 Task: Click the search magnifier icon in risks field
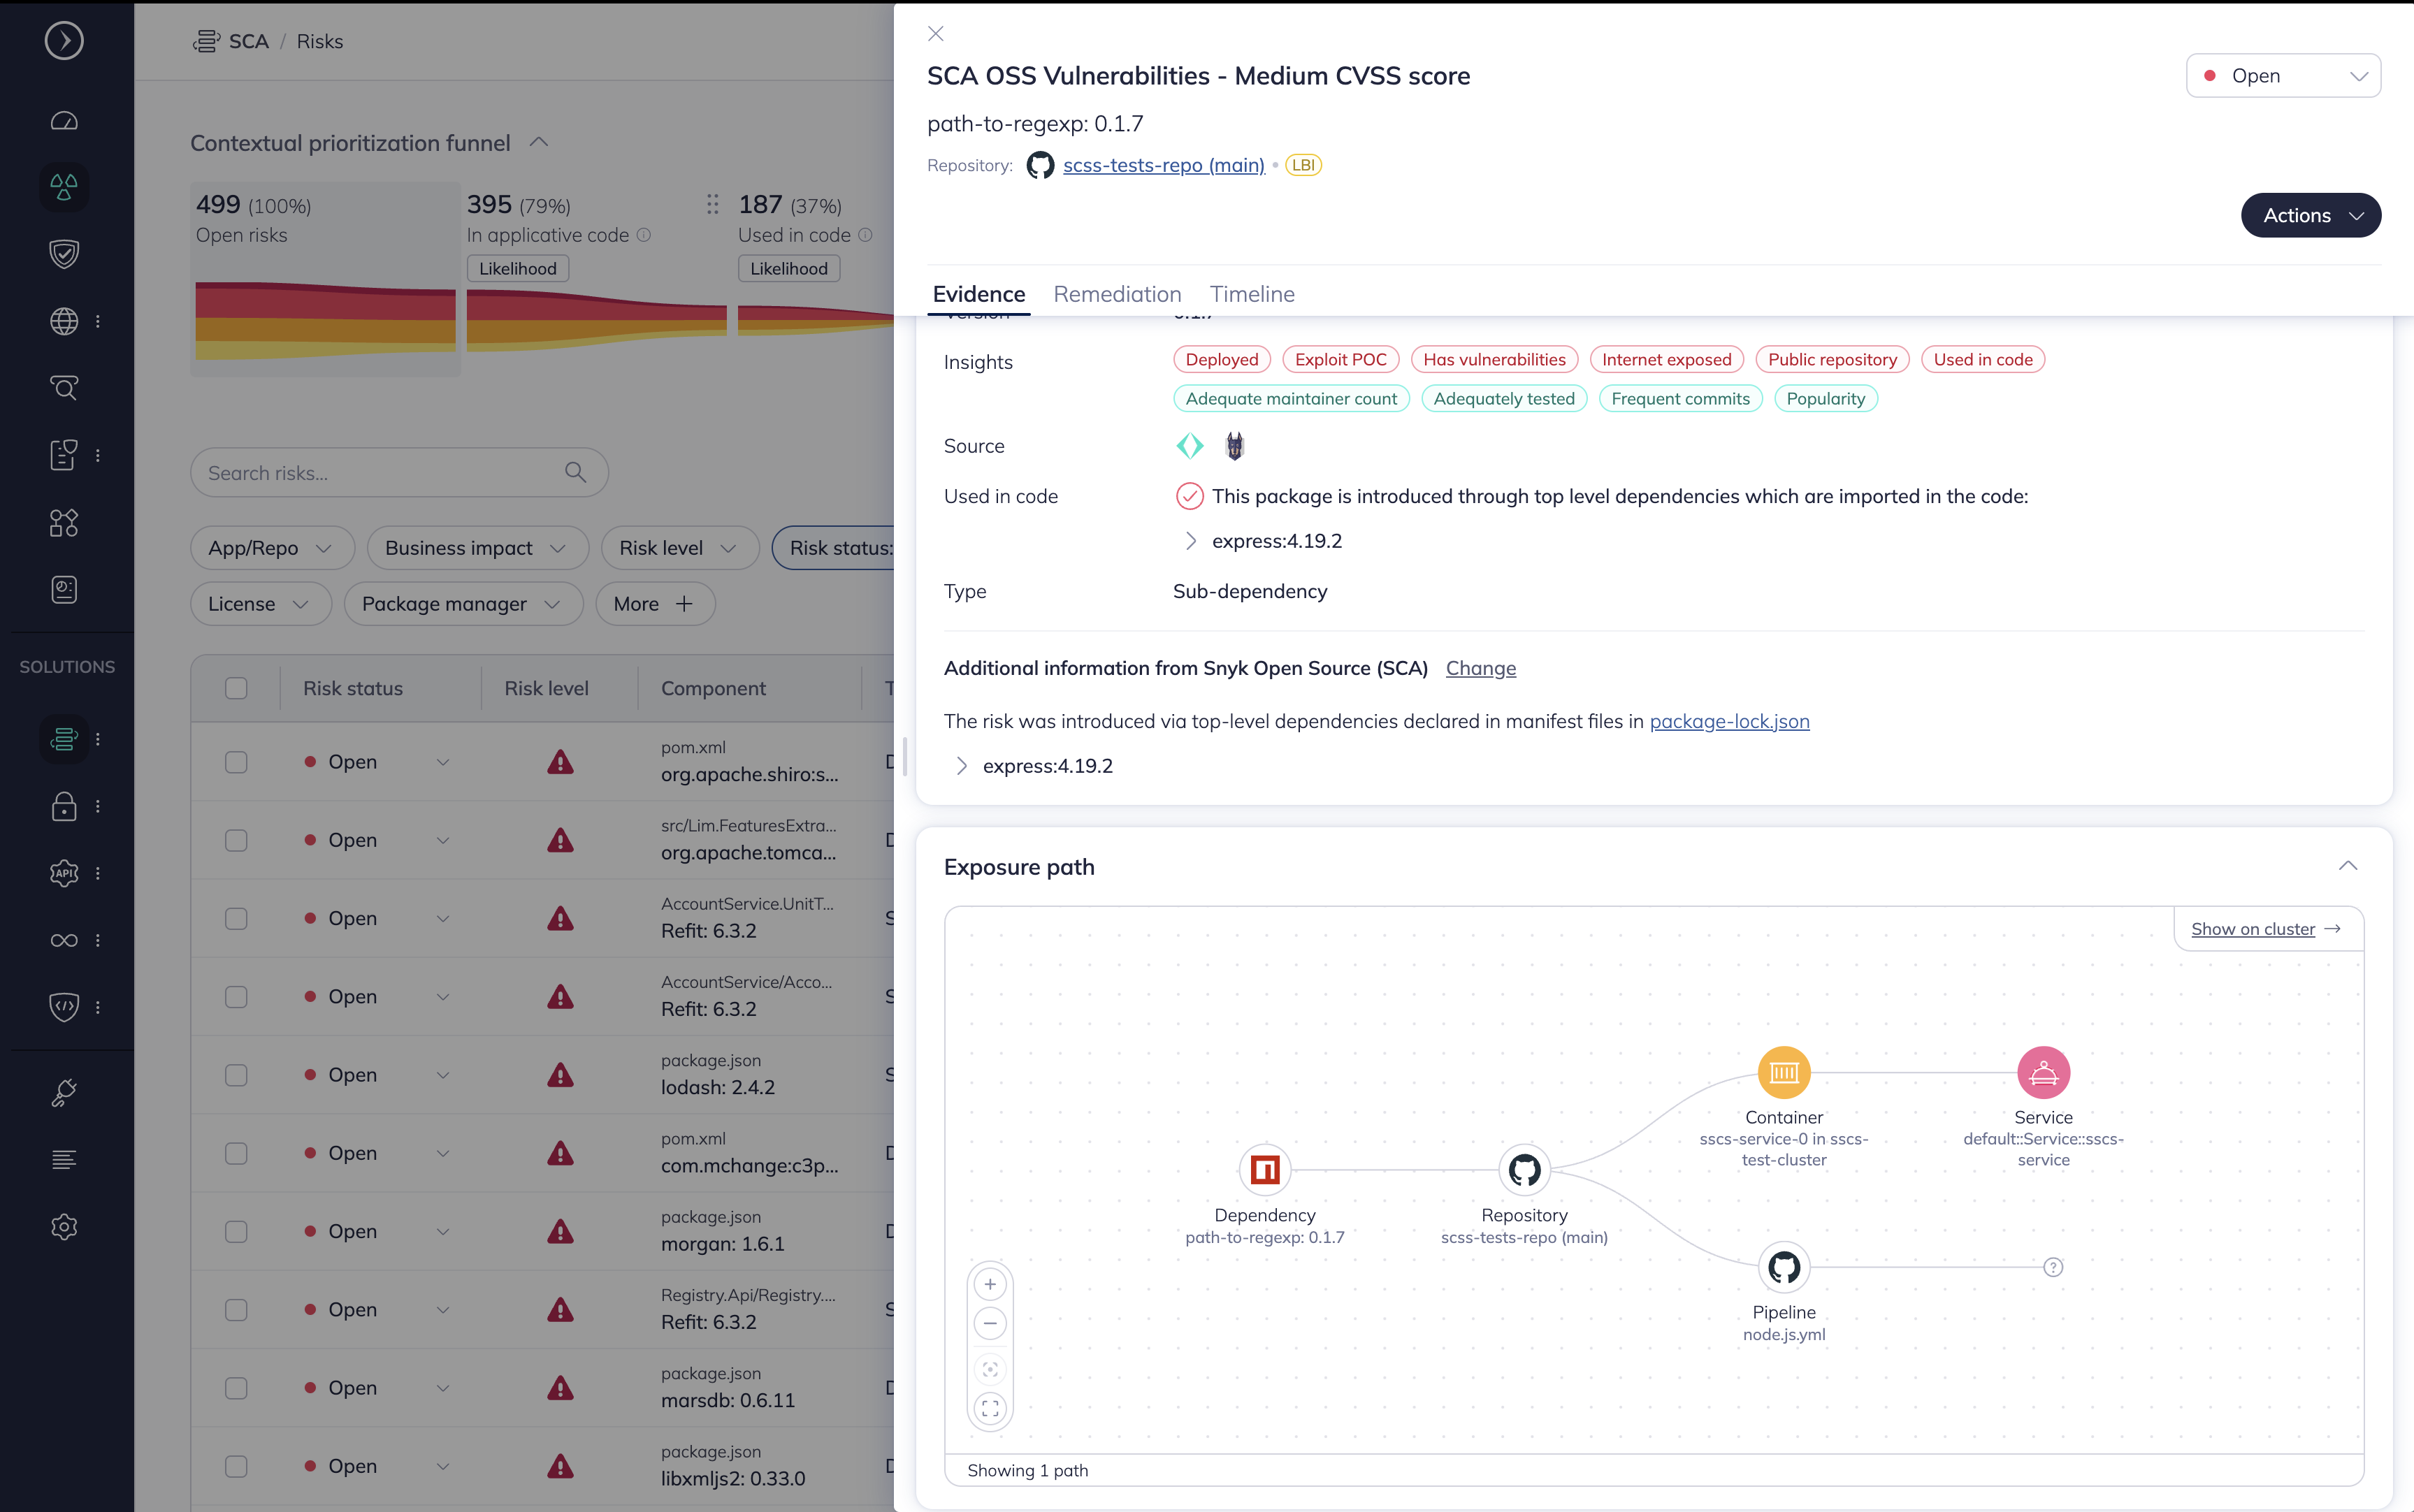(x=575, y=472)
